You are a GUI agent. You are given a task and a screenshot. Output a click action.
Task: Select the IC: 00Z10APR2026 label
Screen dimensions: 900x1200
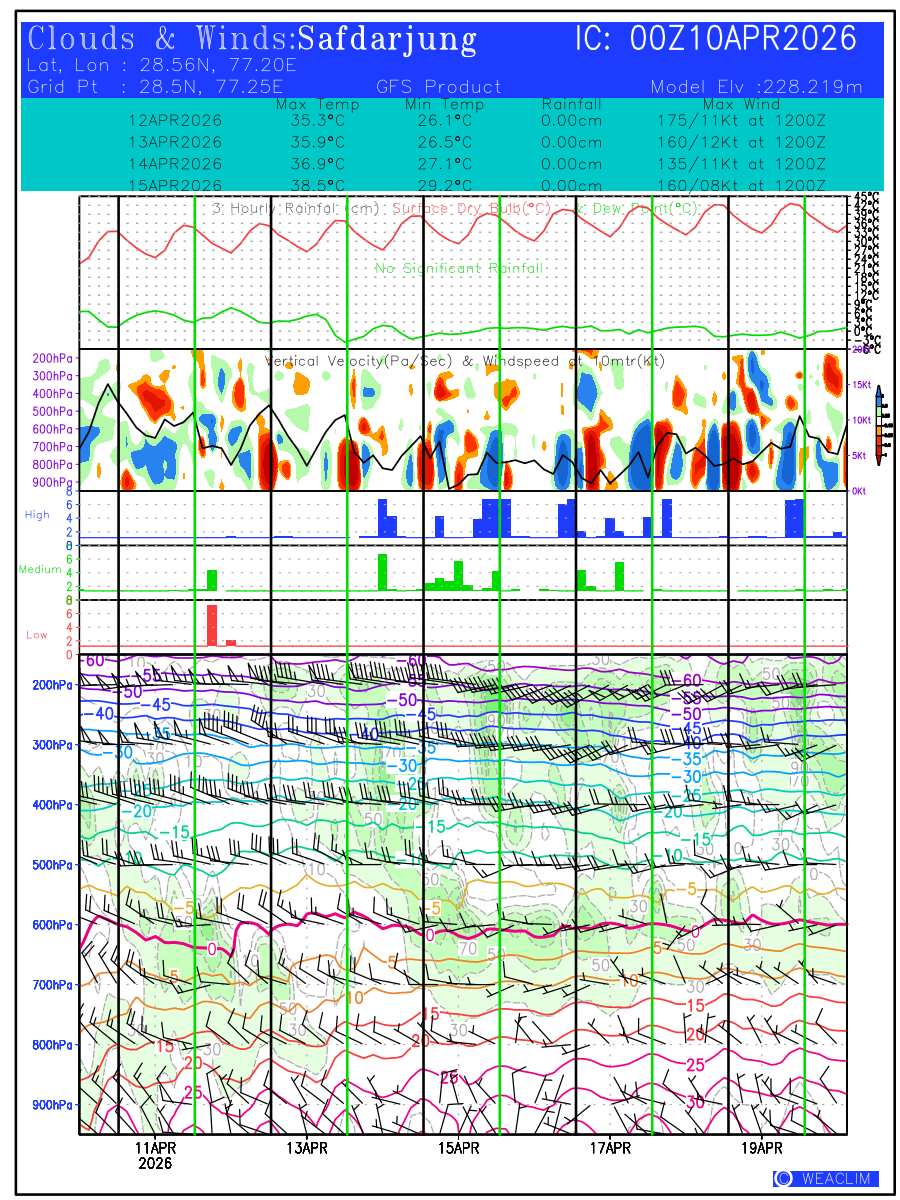(x=716, y=40)
